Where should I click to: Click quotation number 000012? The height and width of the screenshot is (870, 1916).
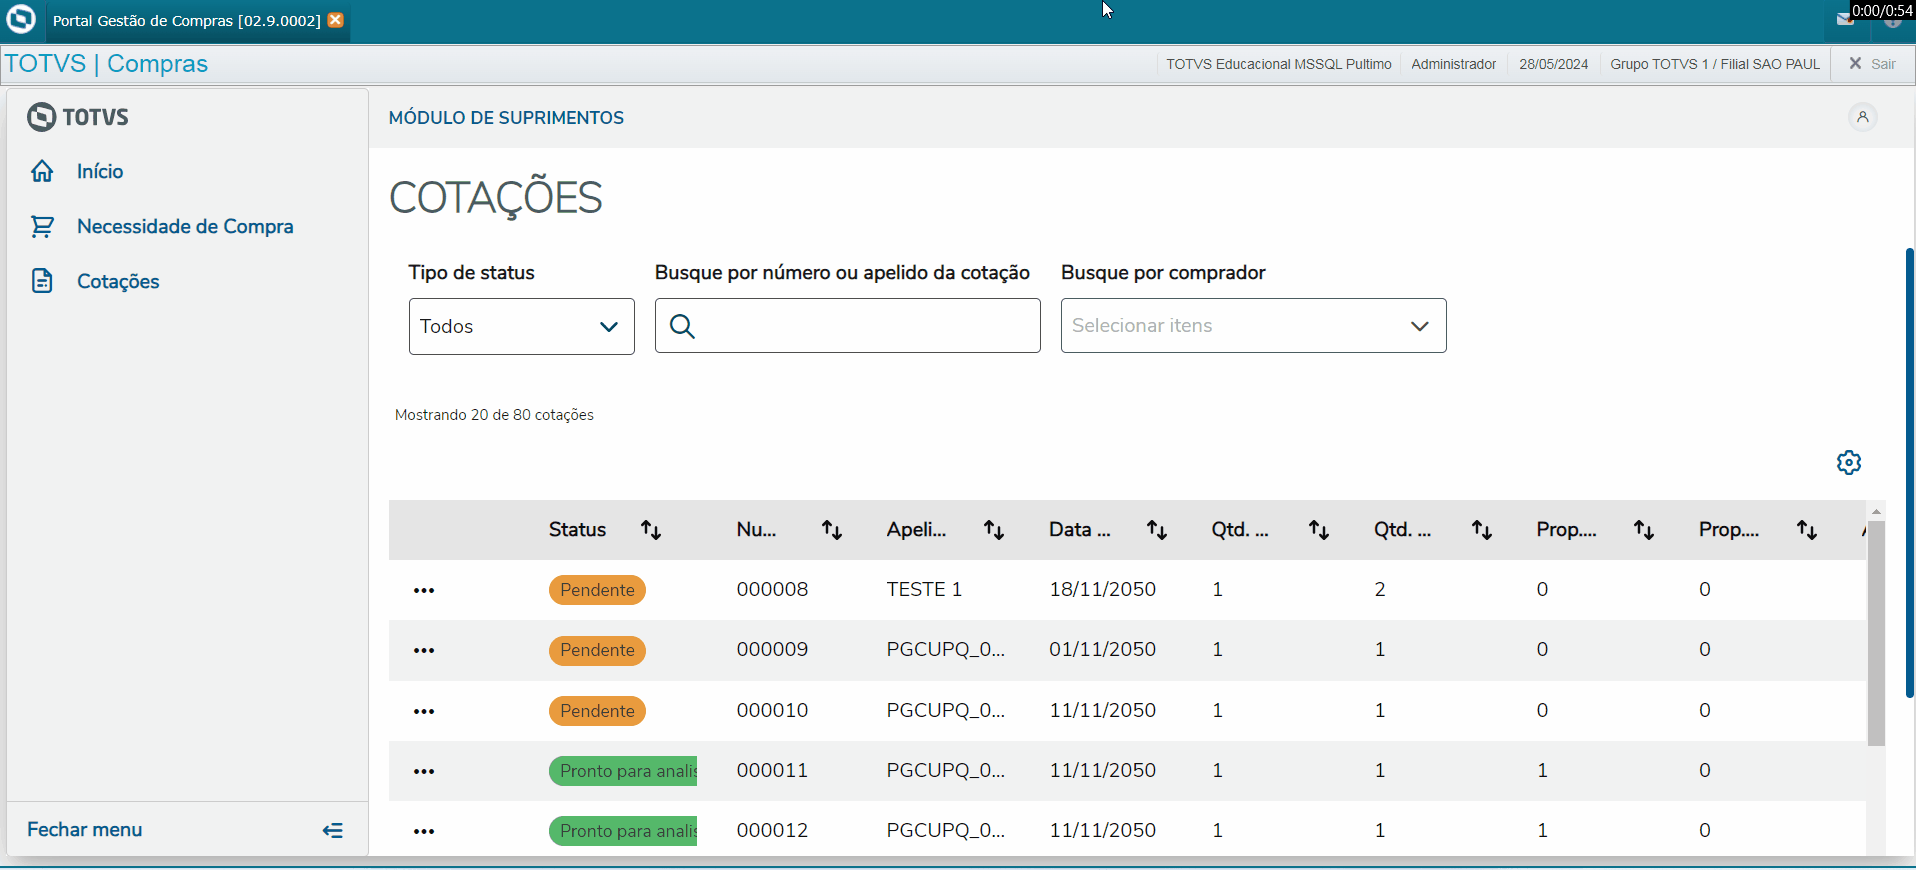coord(772,831)
